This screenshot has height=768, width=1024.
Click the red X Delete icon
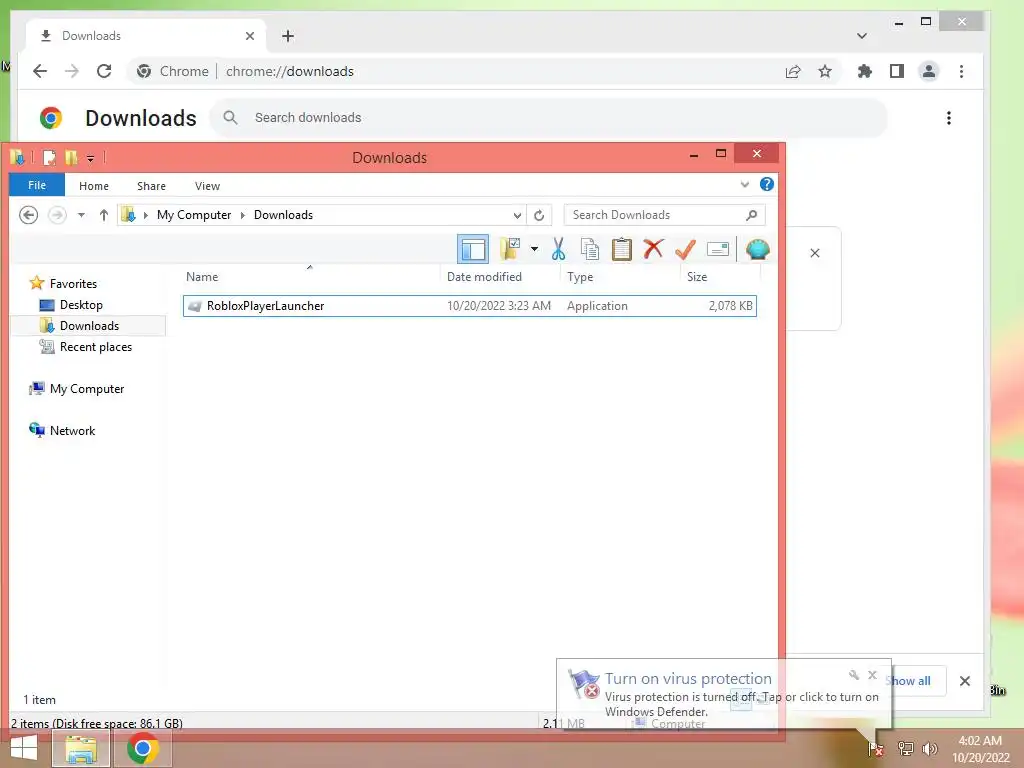click(653, 249)
